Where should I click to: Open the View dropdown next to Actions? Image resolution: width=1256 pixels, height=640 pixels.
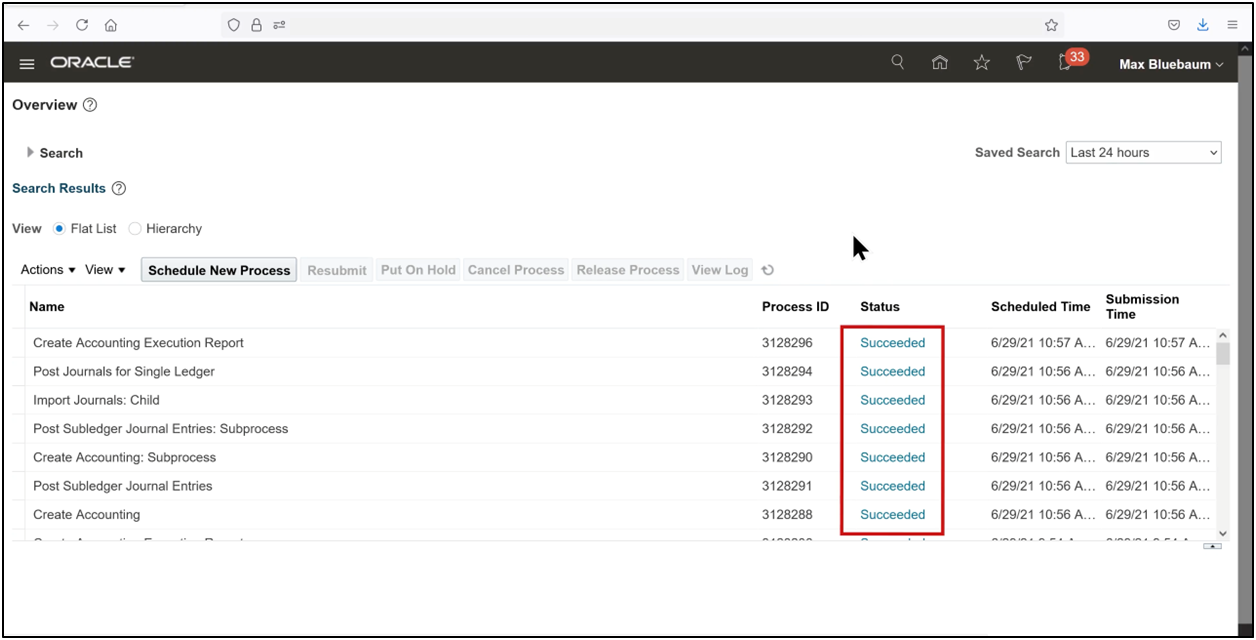pyautogui.click(x=104, y=269)
